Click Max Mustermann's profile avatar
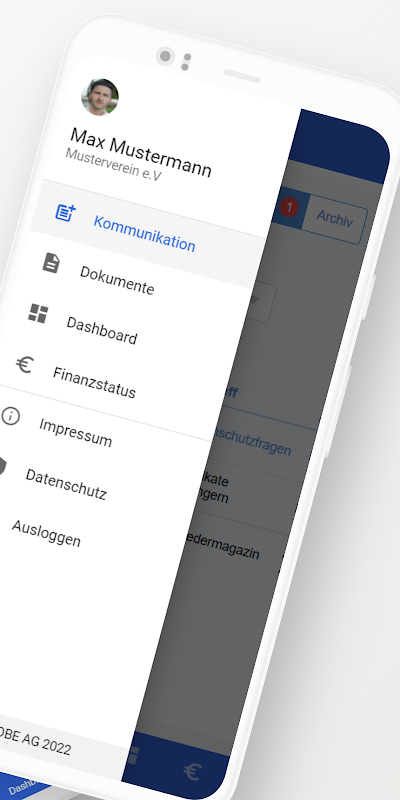This screenshot has height=800, width=400. coord(100,97)
